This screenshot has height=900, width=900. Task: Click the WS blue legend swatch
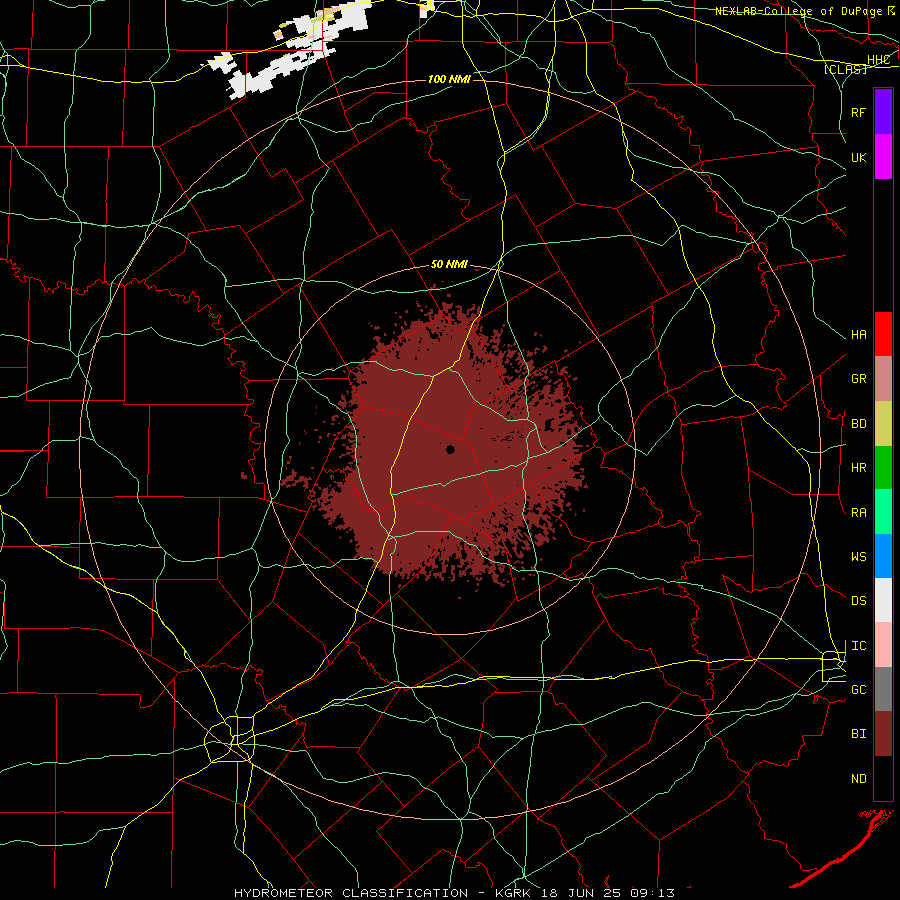[x=883, y=556]
